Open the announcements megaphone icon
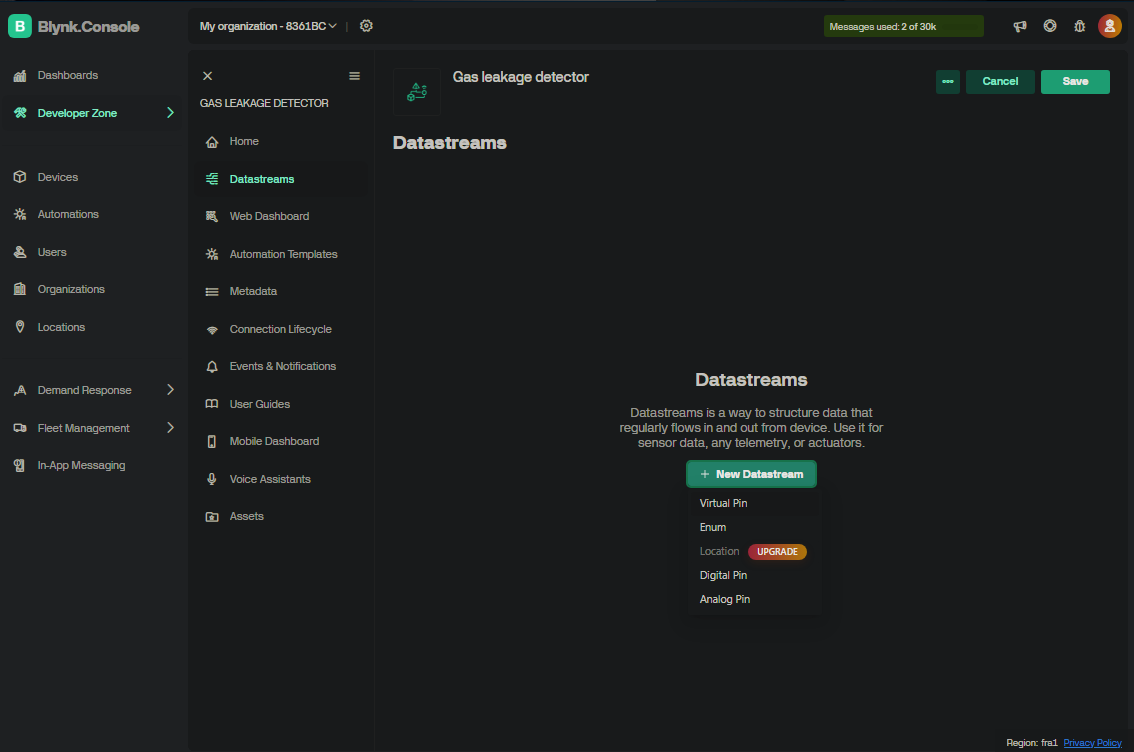 click(1020, 26)
